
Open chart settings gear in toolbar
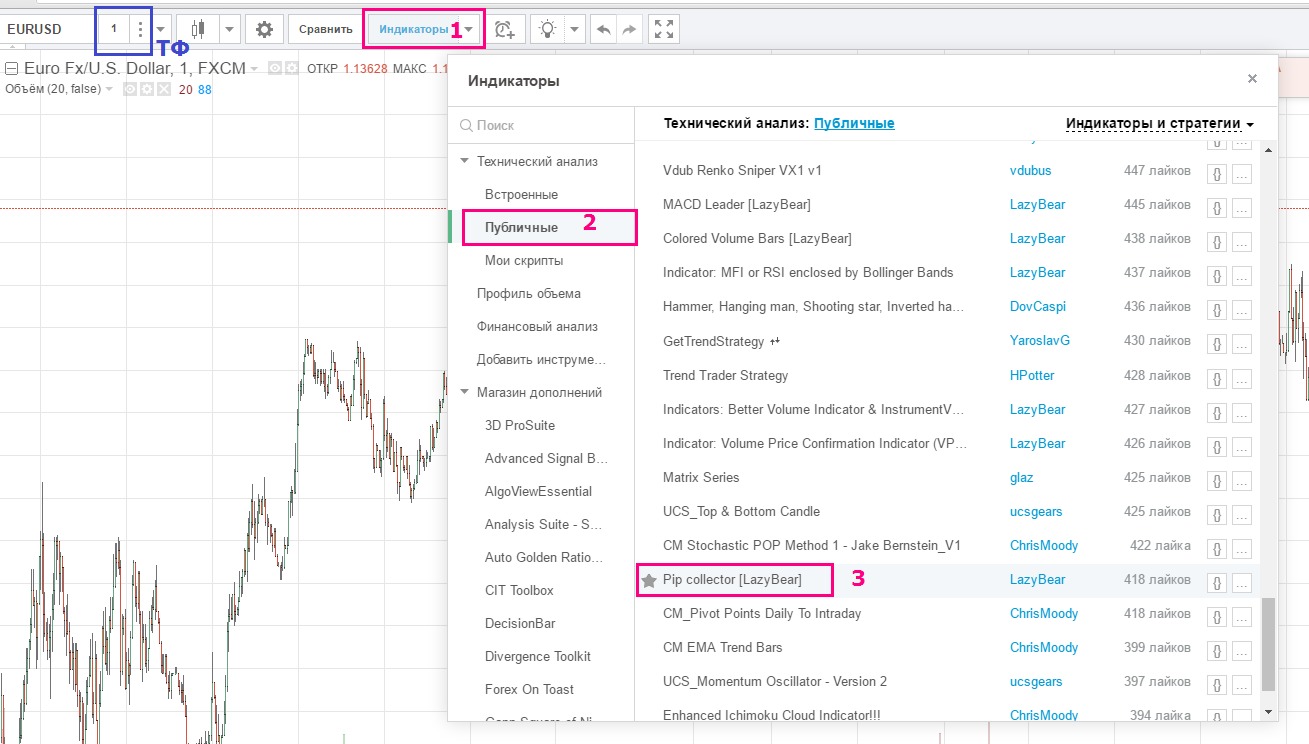(264, 29)
